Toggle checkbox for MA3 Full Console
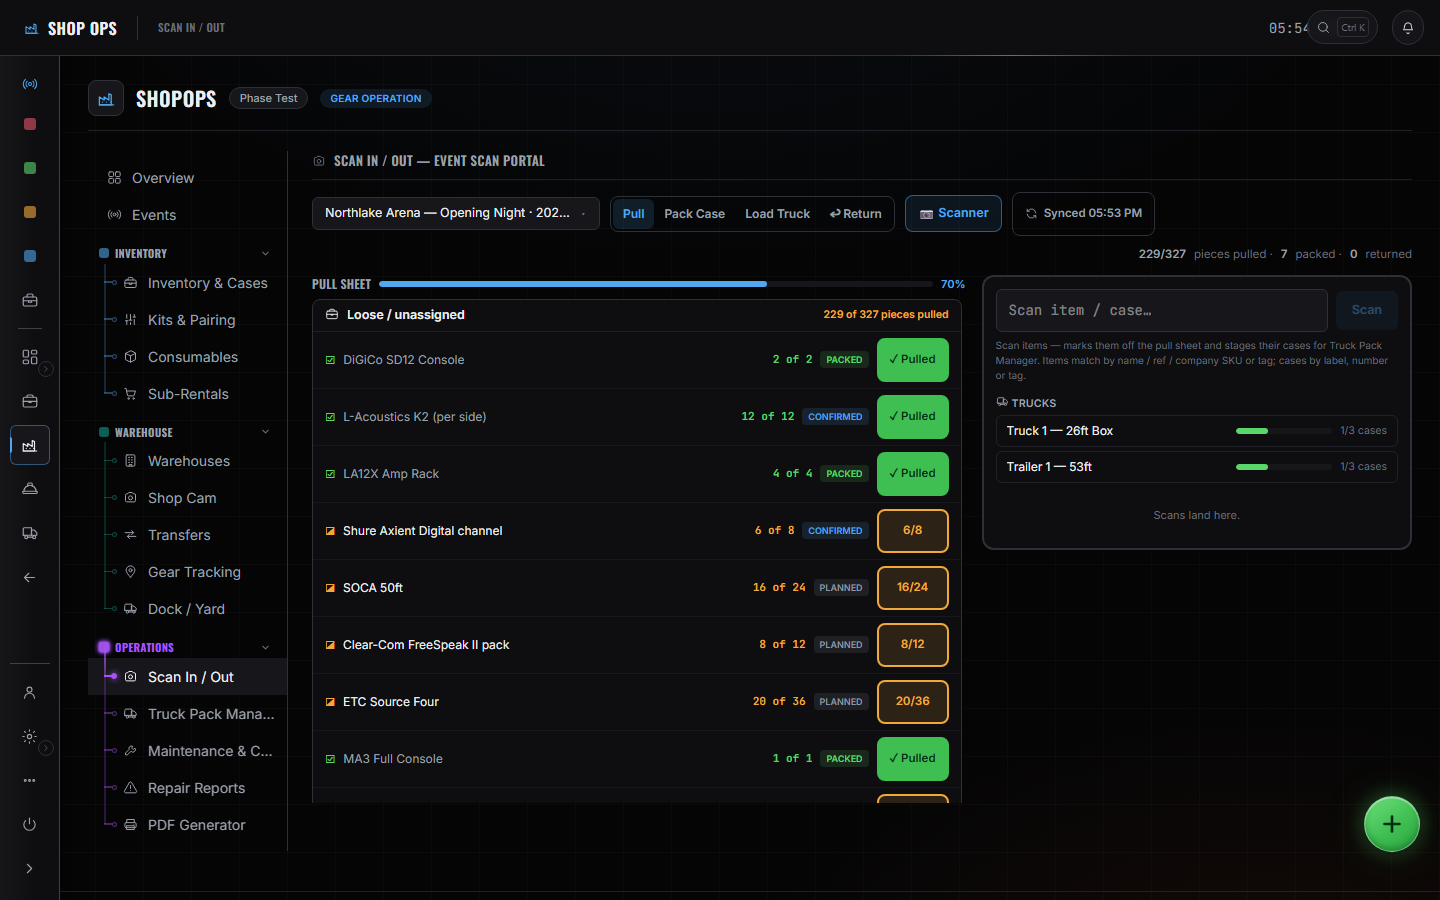This screenshot has height=900, width=1440. [x=330, y=759]
